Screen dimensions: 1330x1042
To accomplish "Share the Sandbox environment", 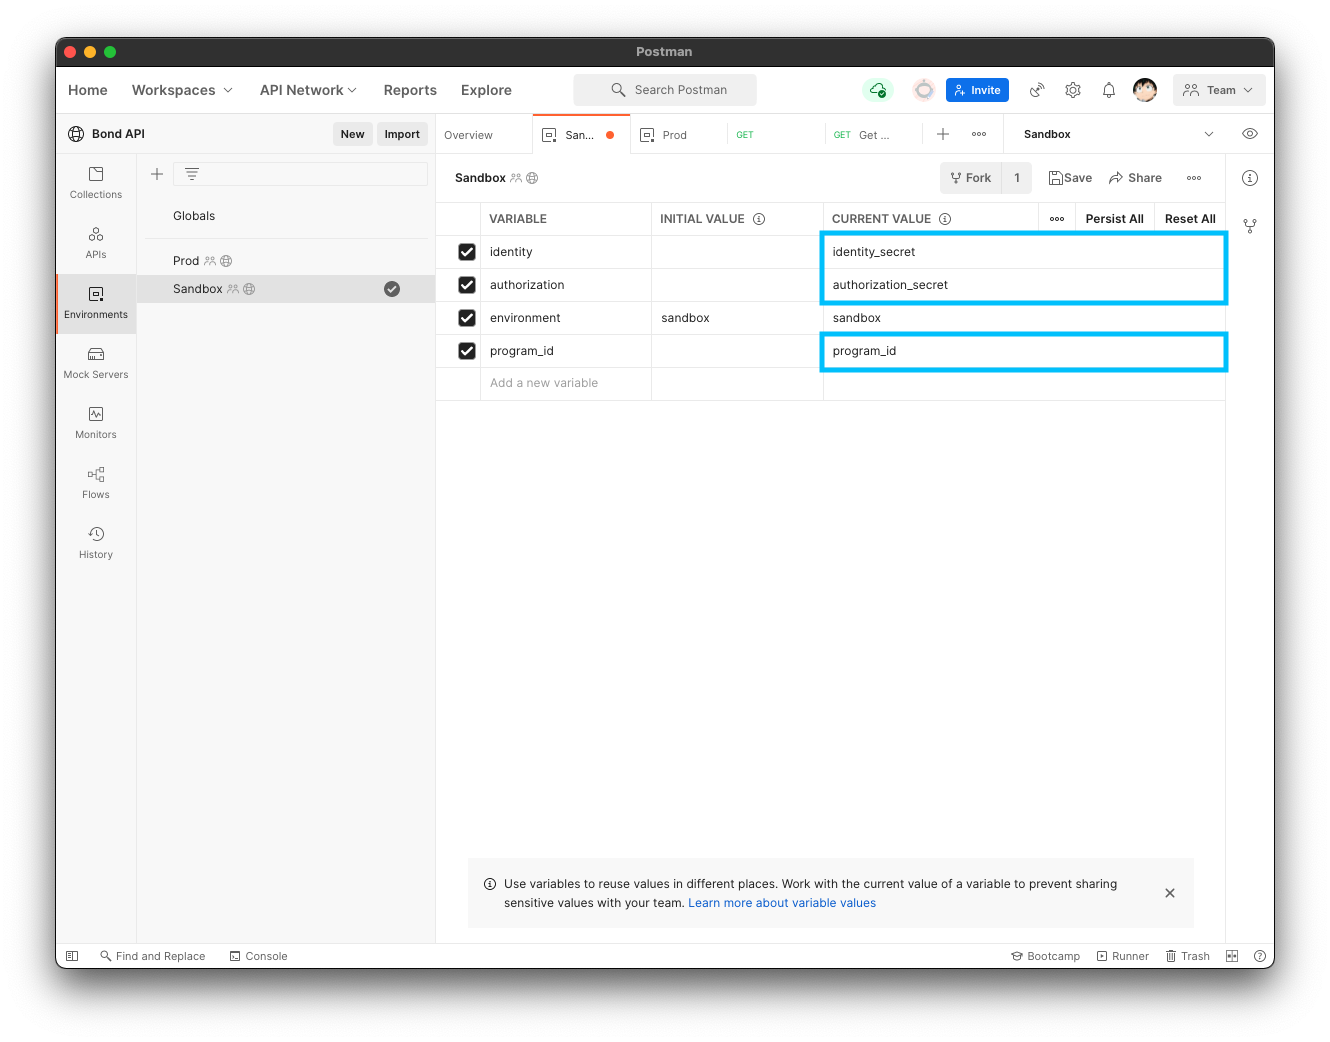I will (x=1135, y=178).
